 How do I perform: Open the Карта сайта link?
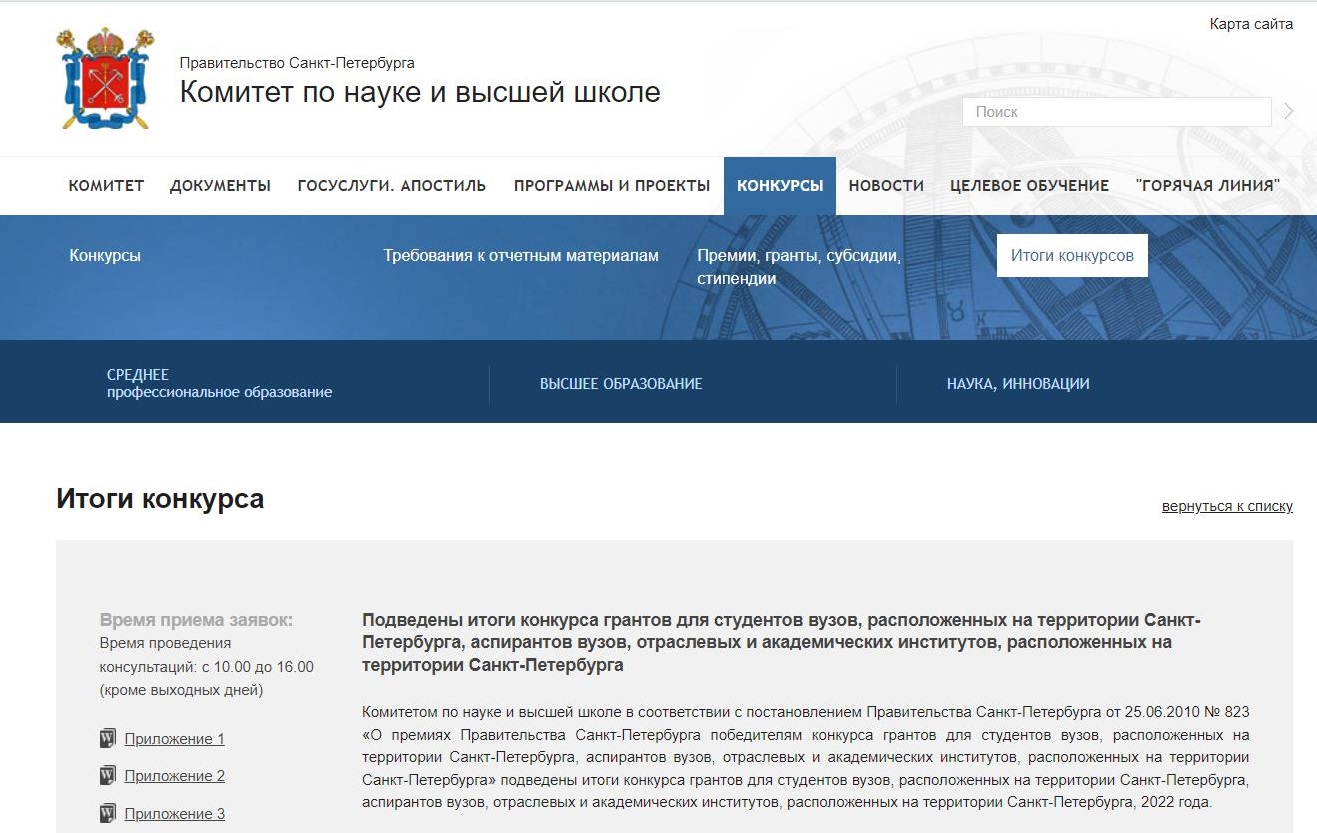point(1250,24)
